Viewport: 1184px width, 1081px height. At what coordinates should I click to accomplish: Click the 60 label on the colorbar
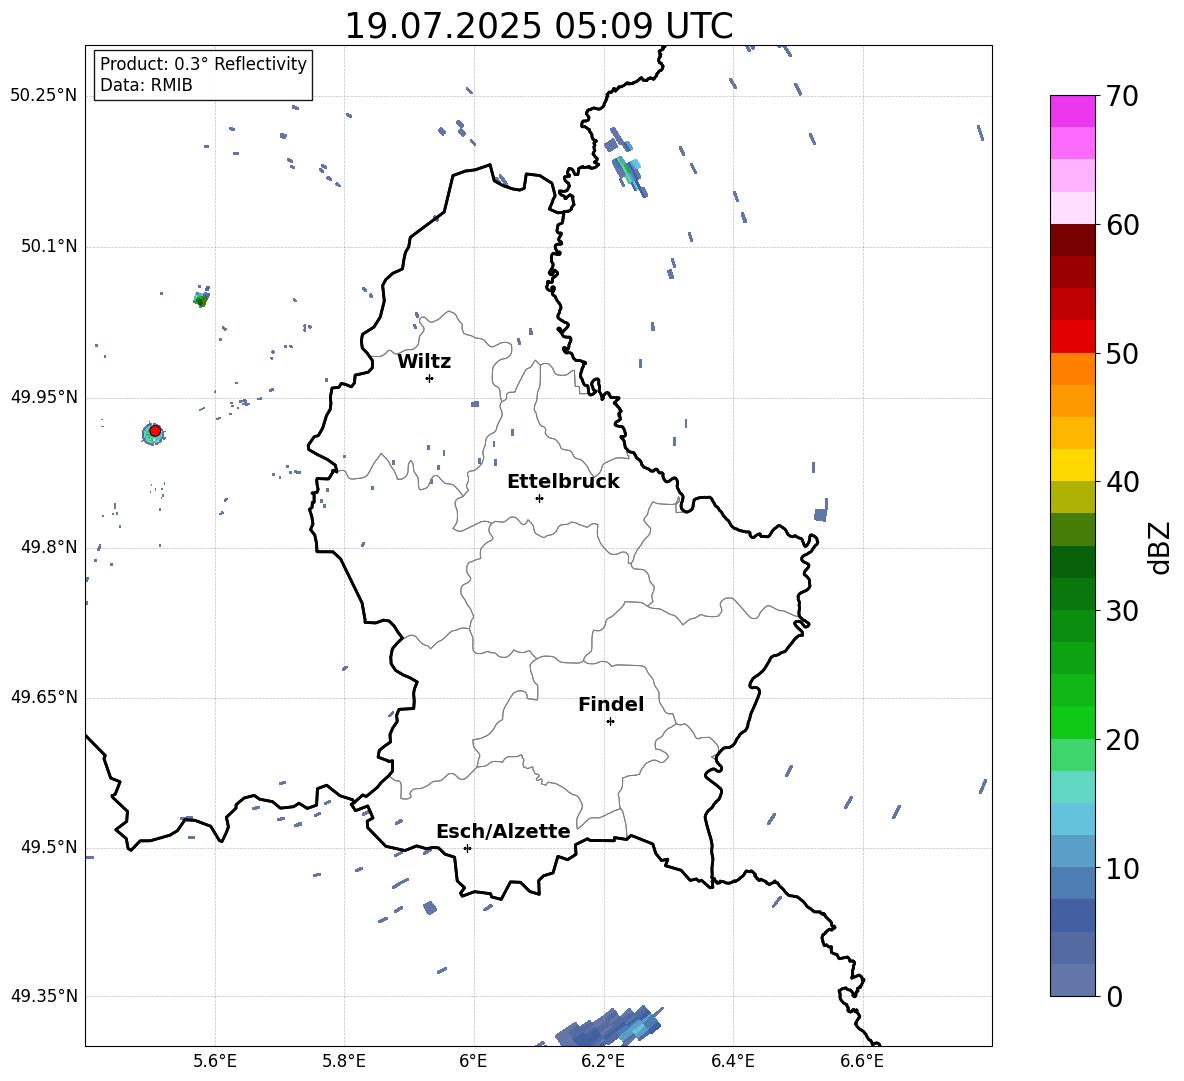pos(1123,225)
